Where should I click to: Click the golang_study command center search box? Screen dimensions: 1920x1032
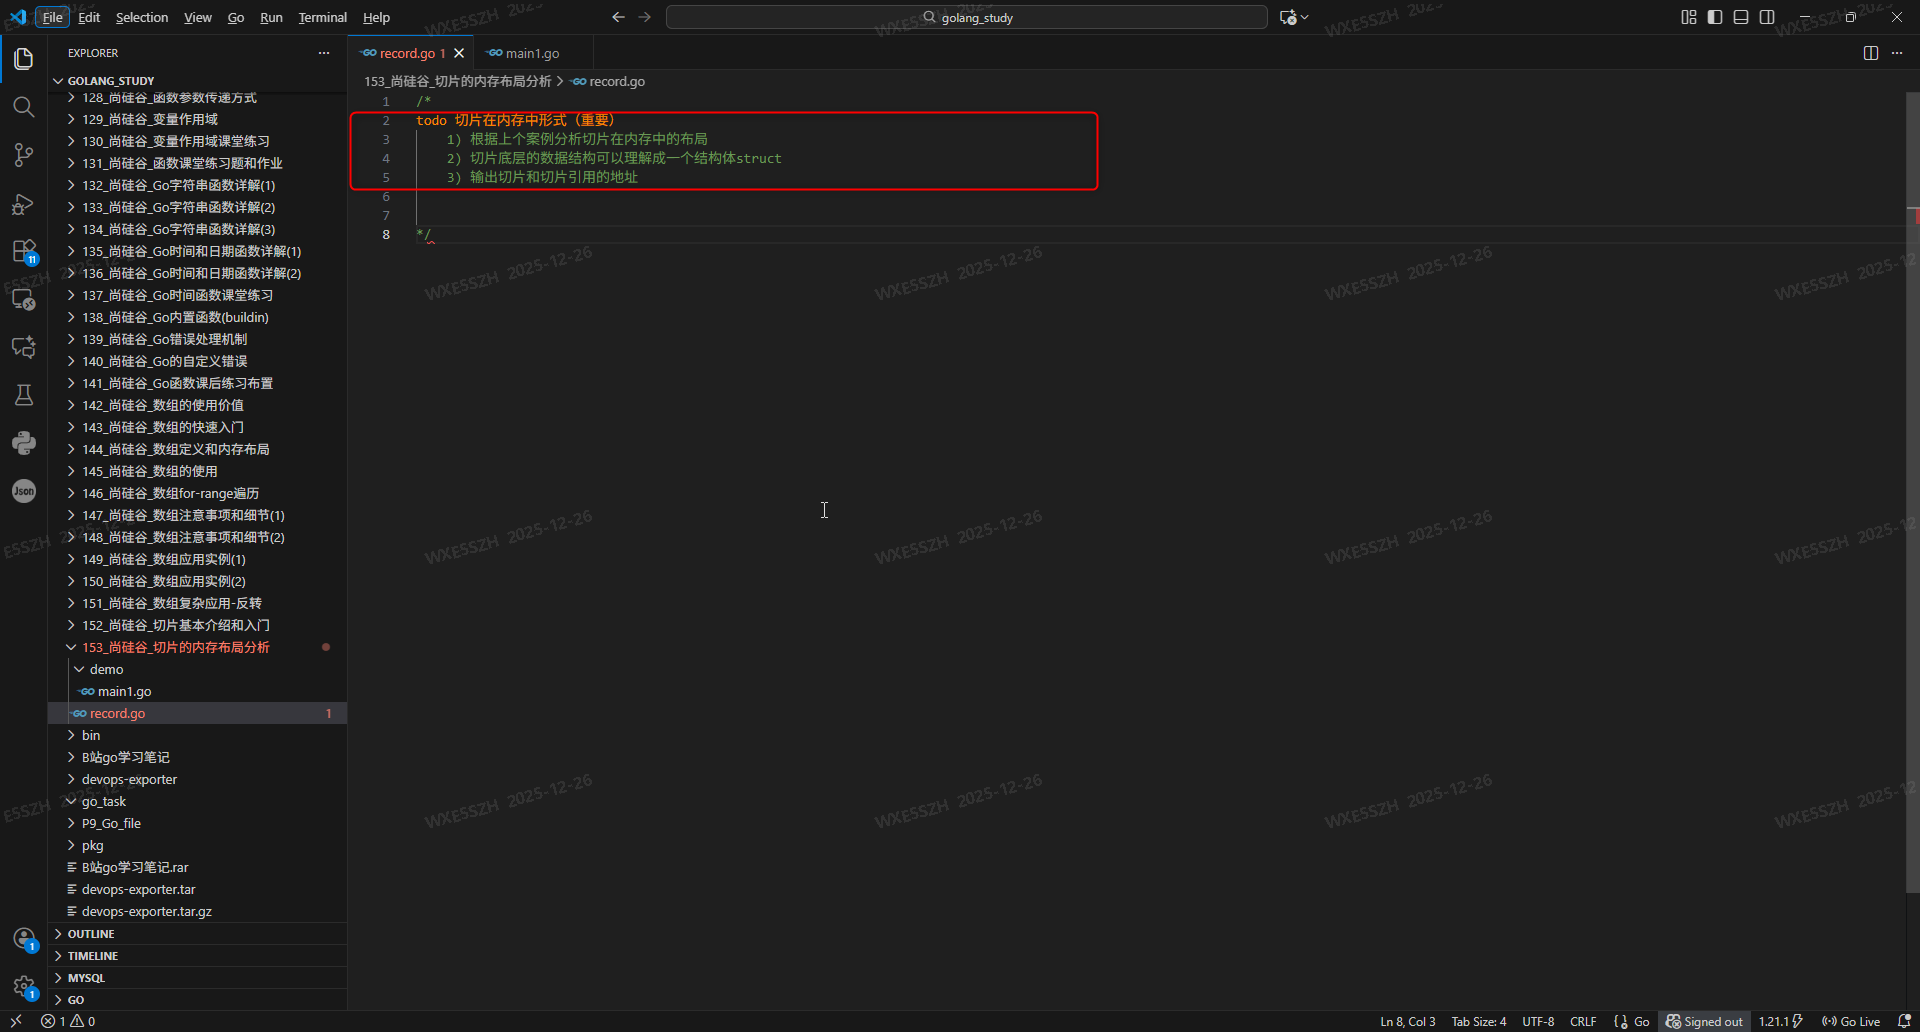(x=966, y=17)
